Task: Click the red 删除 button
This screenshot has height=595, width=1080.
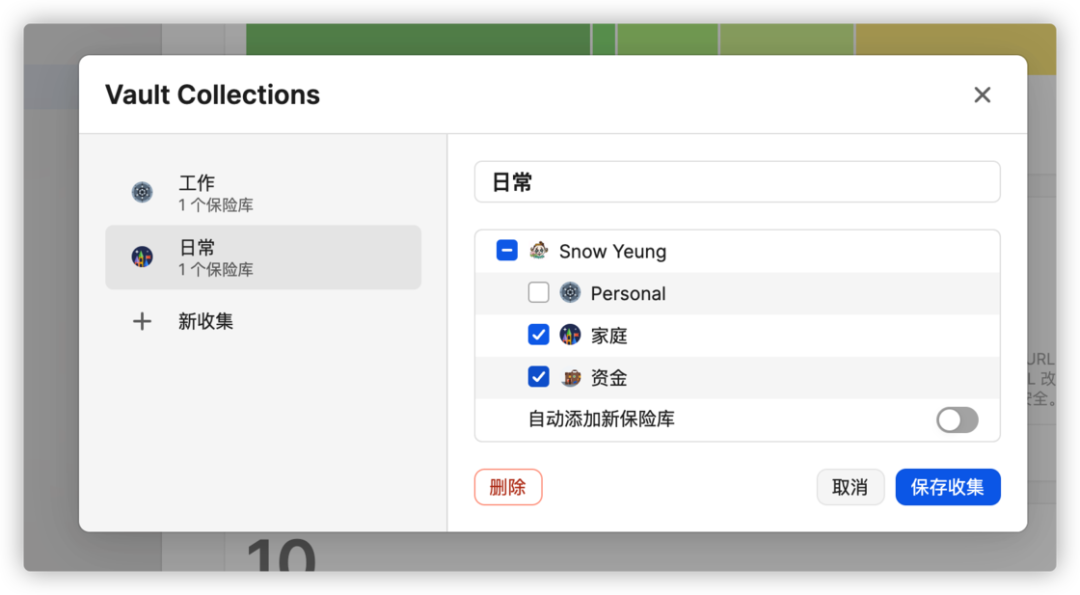Action: [x=508, y=487]
